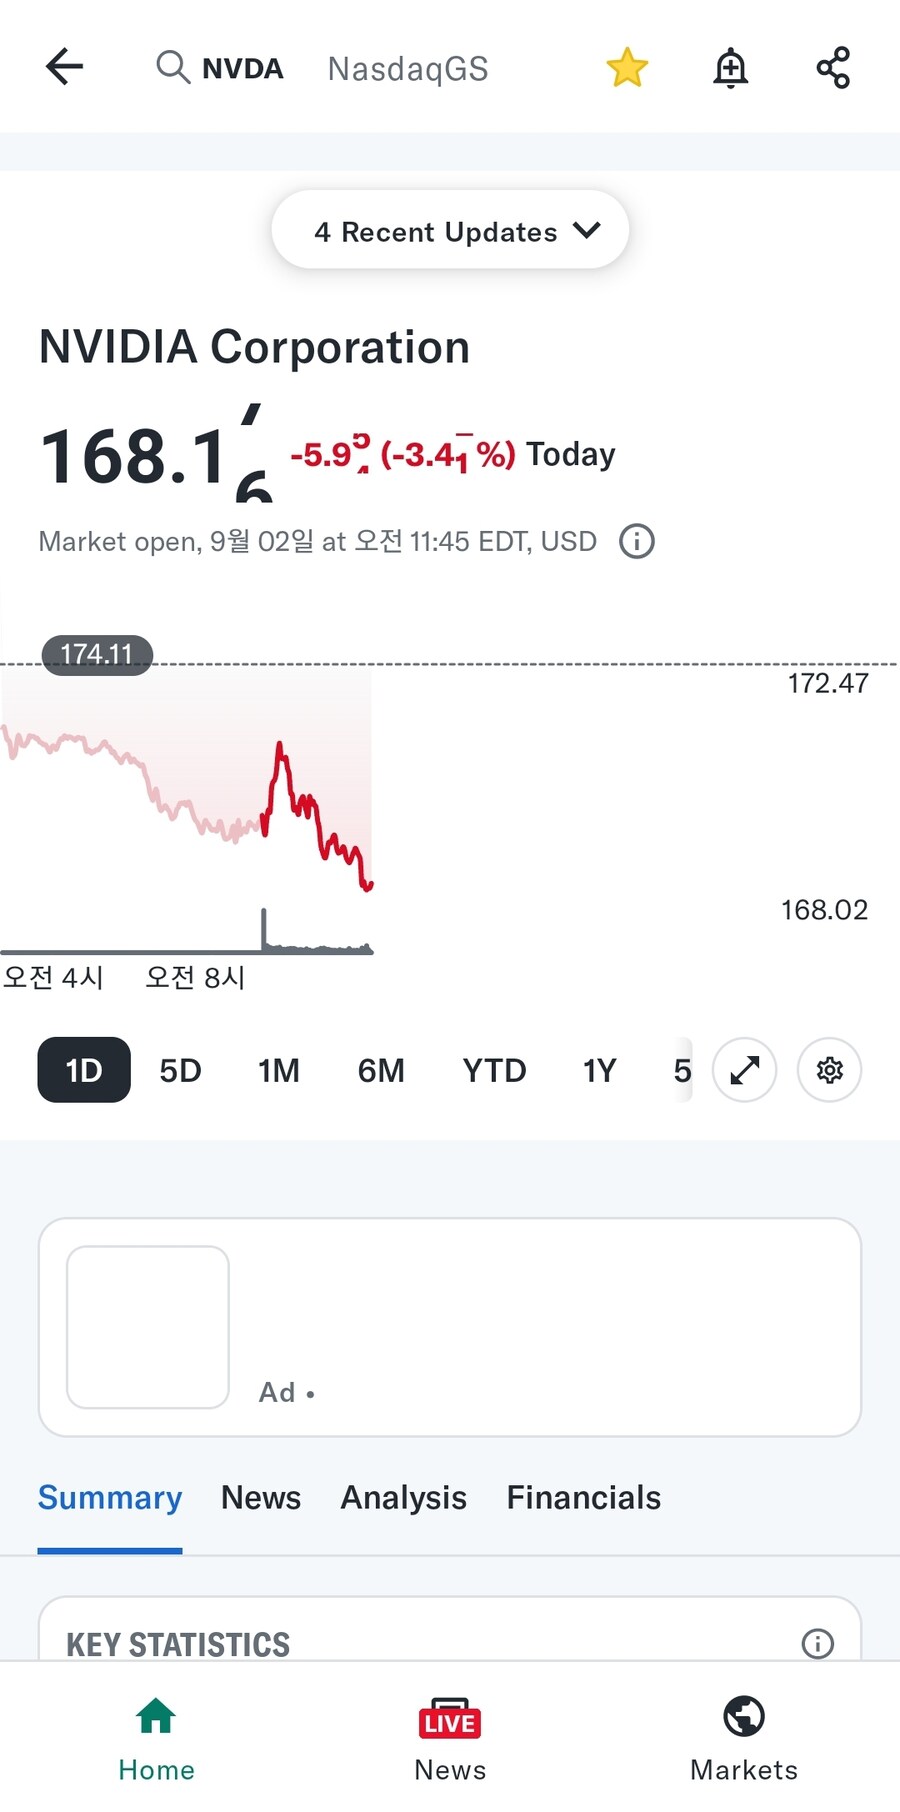900x1812 pixels.
Task: Go to Markets globe tab
Action: (x=744, y=1740)
